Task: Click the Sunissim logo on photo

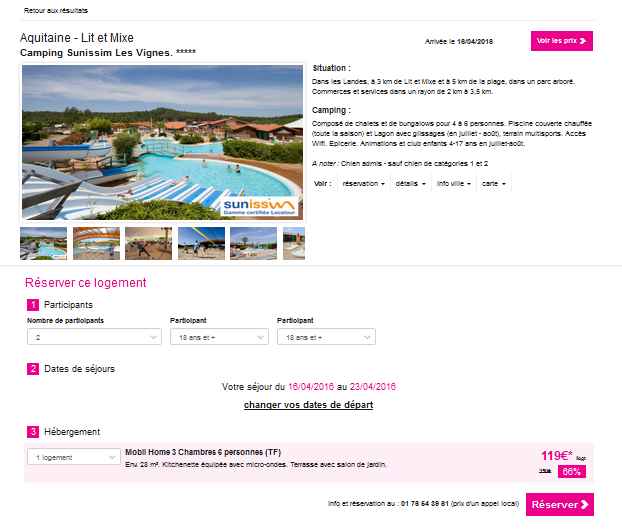Action: click(259, 207)
